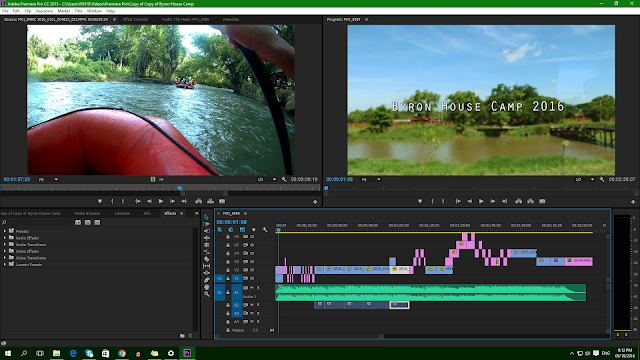Play the sequence in Program monitor
The image size is (640, 360).
[481, 201]
